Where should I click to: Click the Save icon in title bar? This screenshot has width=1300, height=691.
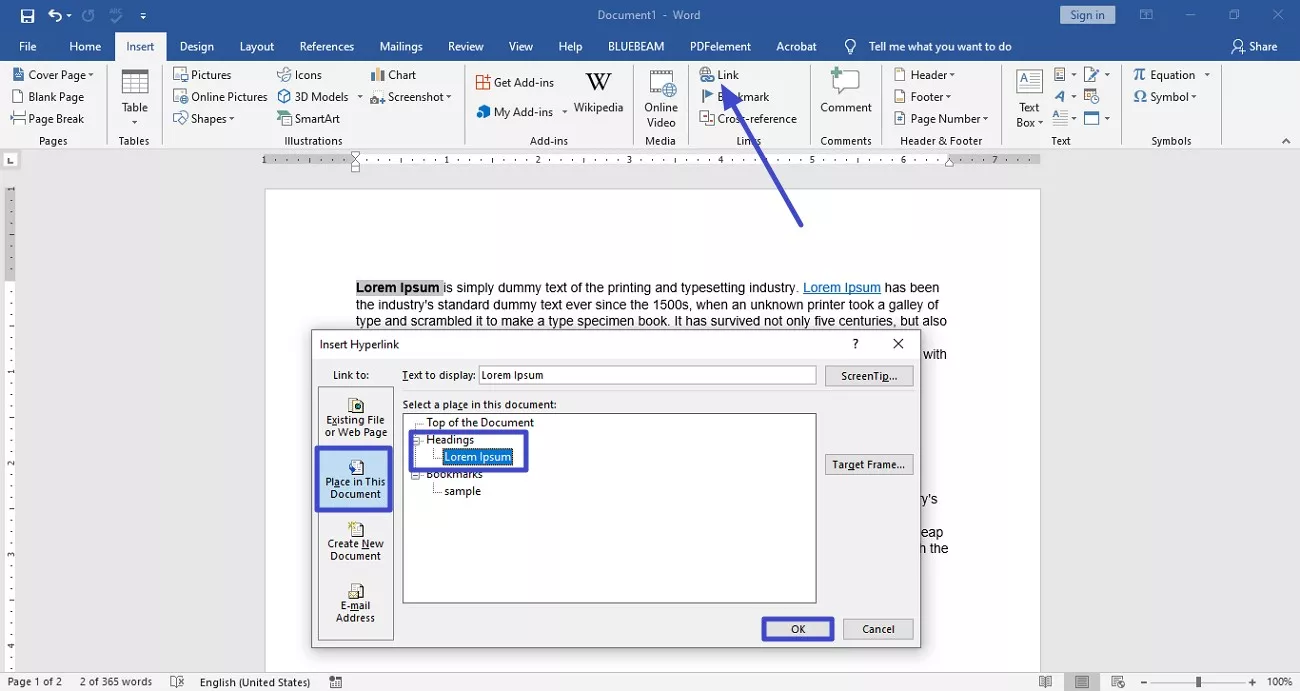pyautogui.click(x=27, y=16)
